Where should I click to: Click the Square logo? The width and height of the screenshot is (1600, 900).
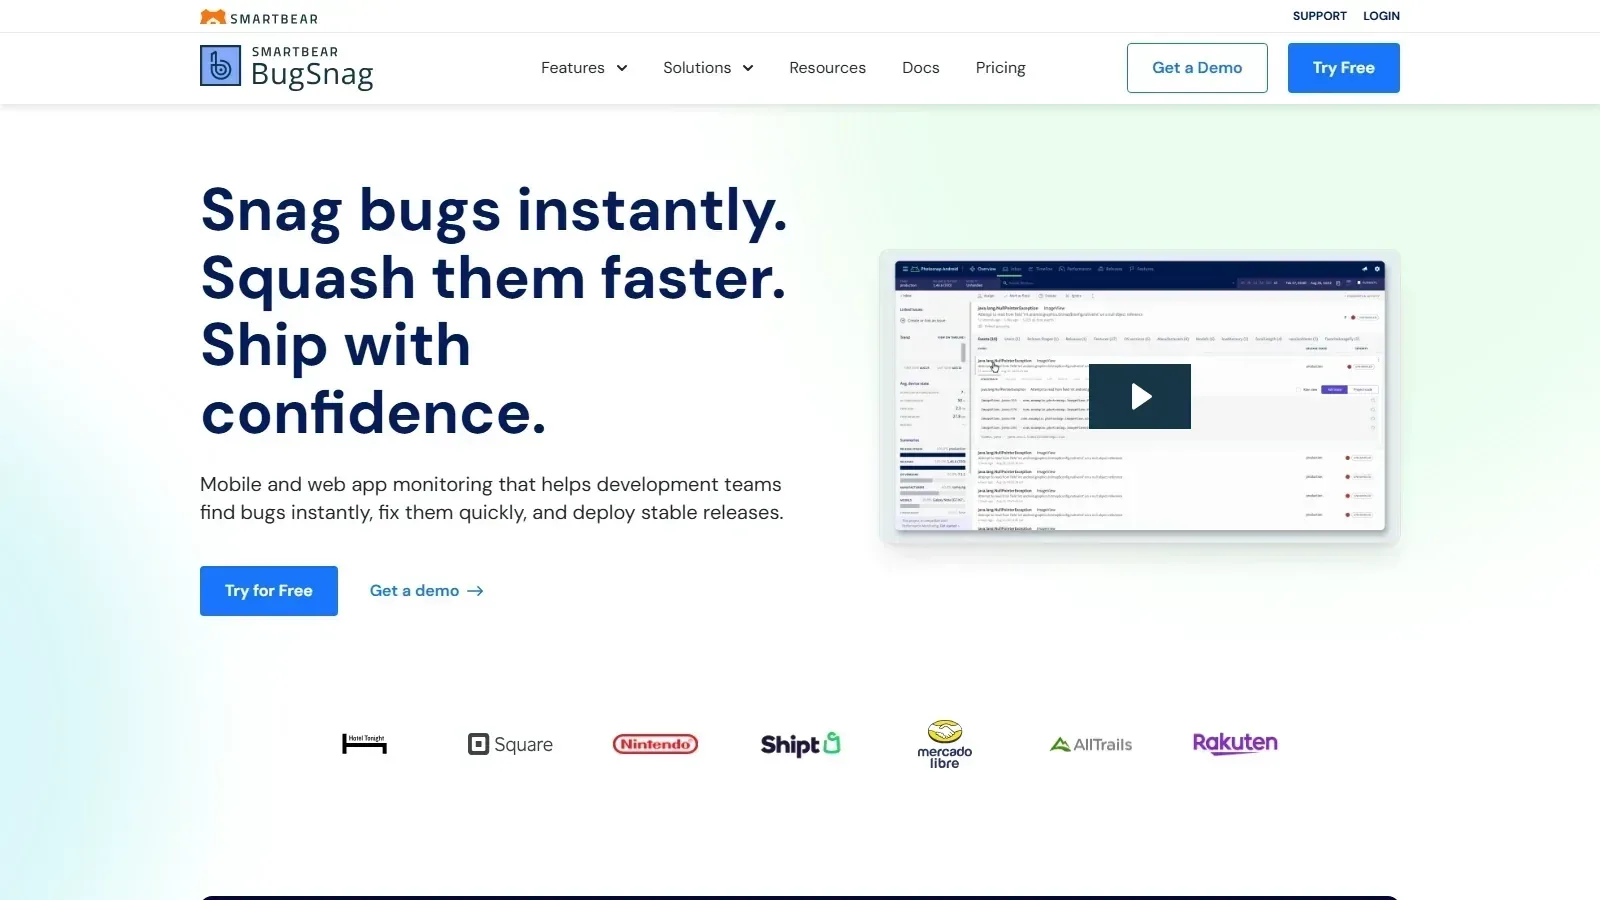(x=510, y=744)
